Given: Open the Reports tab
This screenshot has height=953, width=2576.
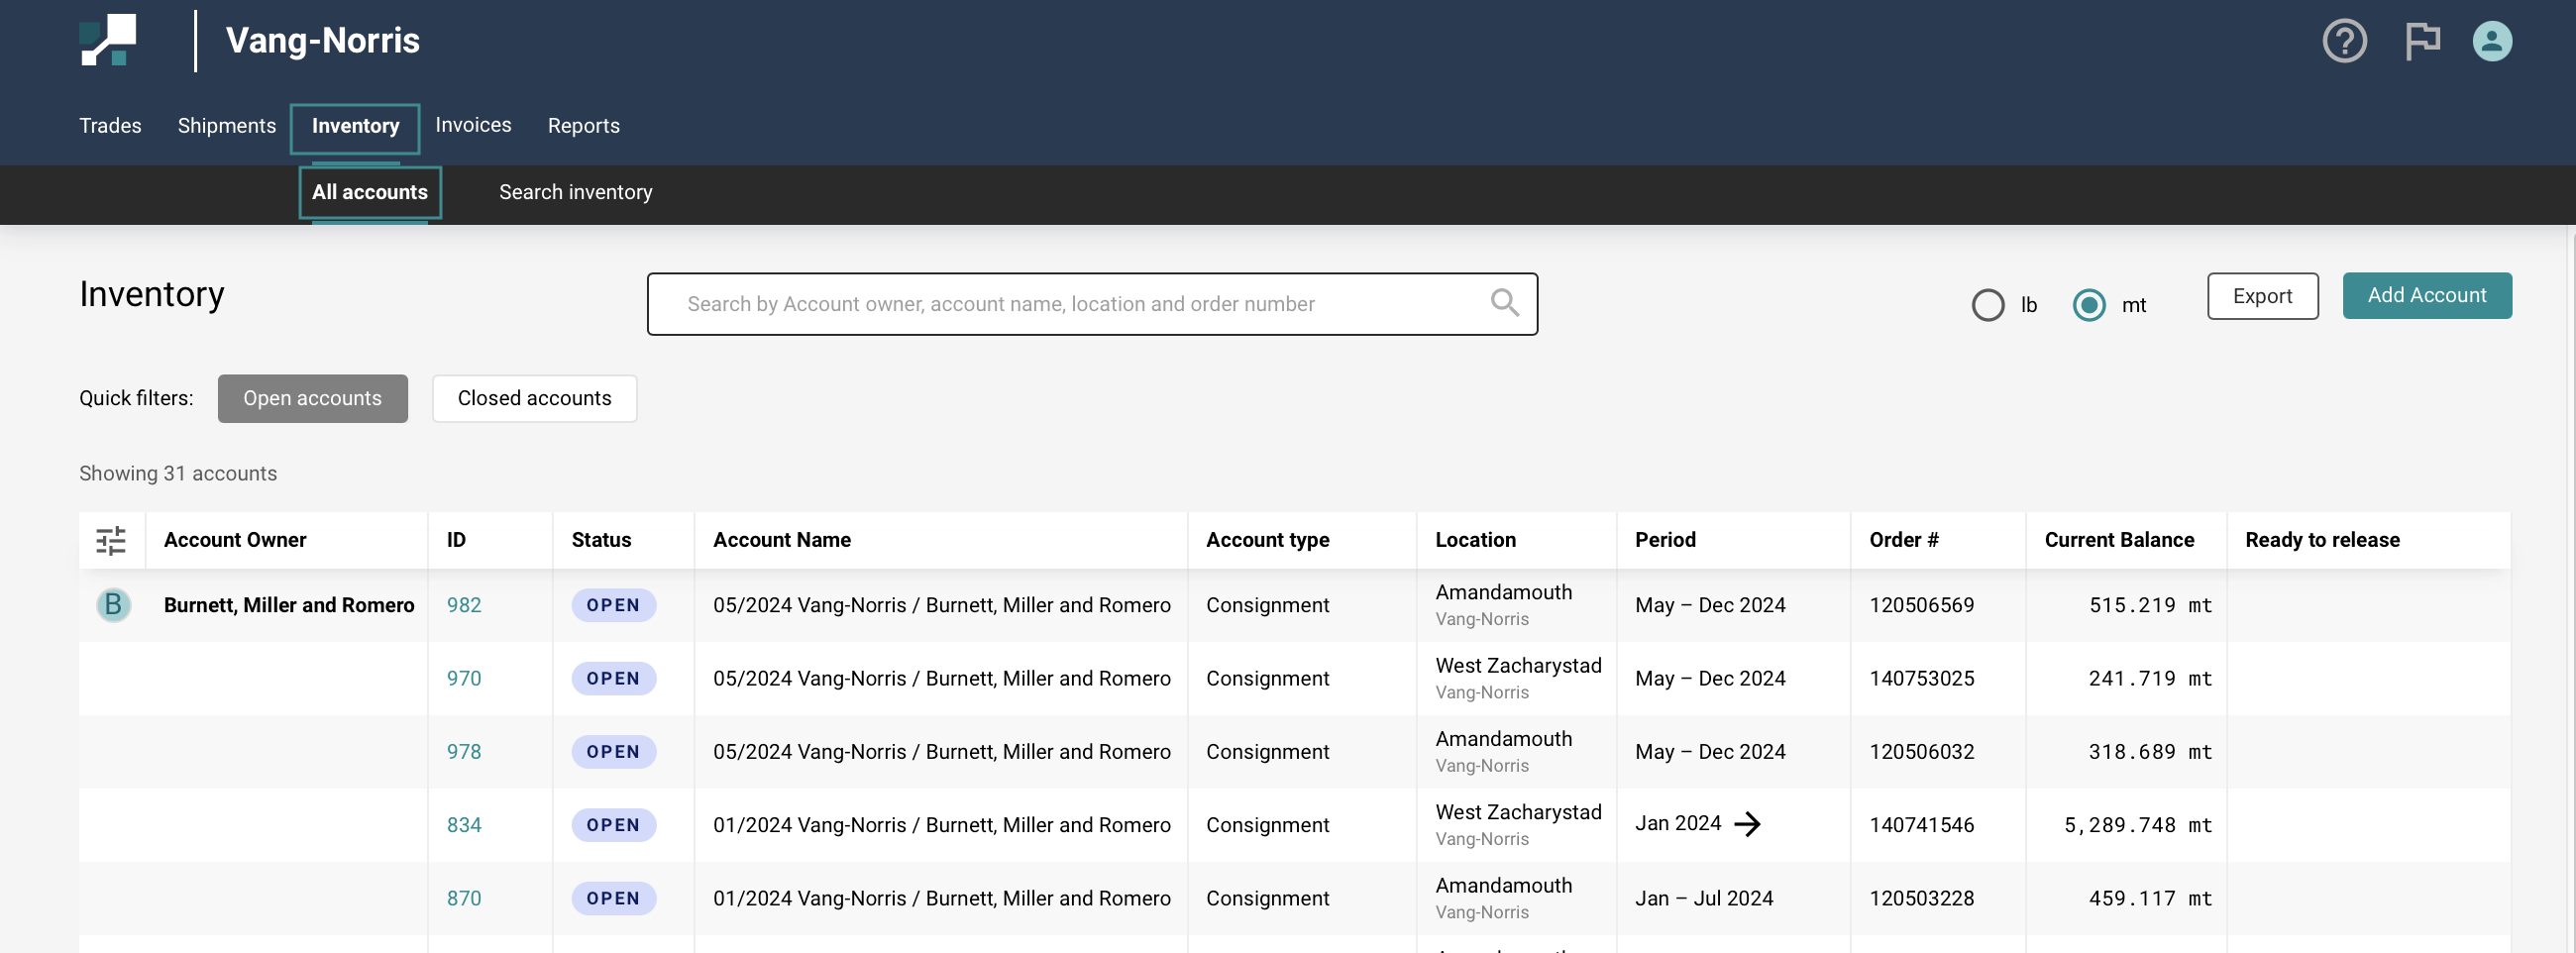Looking at the screenshot, I should pos(583,126).
